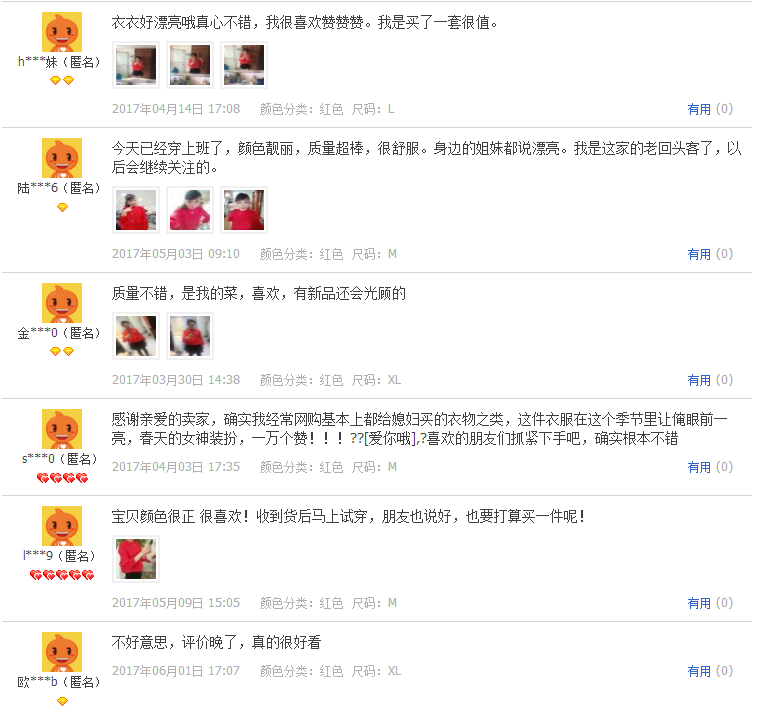757x717 pixels.
Task: Click avatar icon of reviewer 金***0
Action: (x=62, y=303)
